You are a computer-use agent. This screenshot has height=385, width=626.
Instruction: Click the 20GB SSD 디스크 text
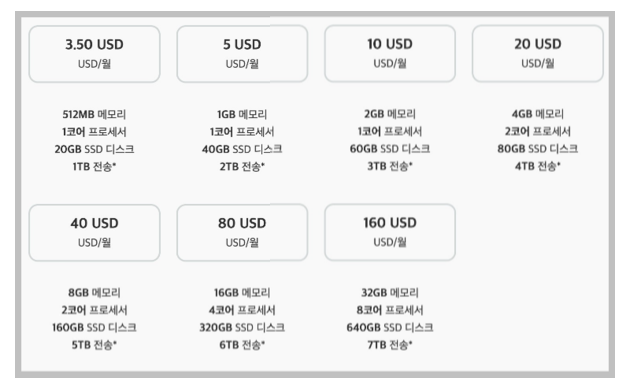point(95,149)
